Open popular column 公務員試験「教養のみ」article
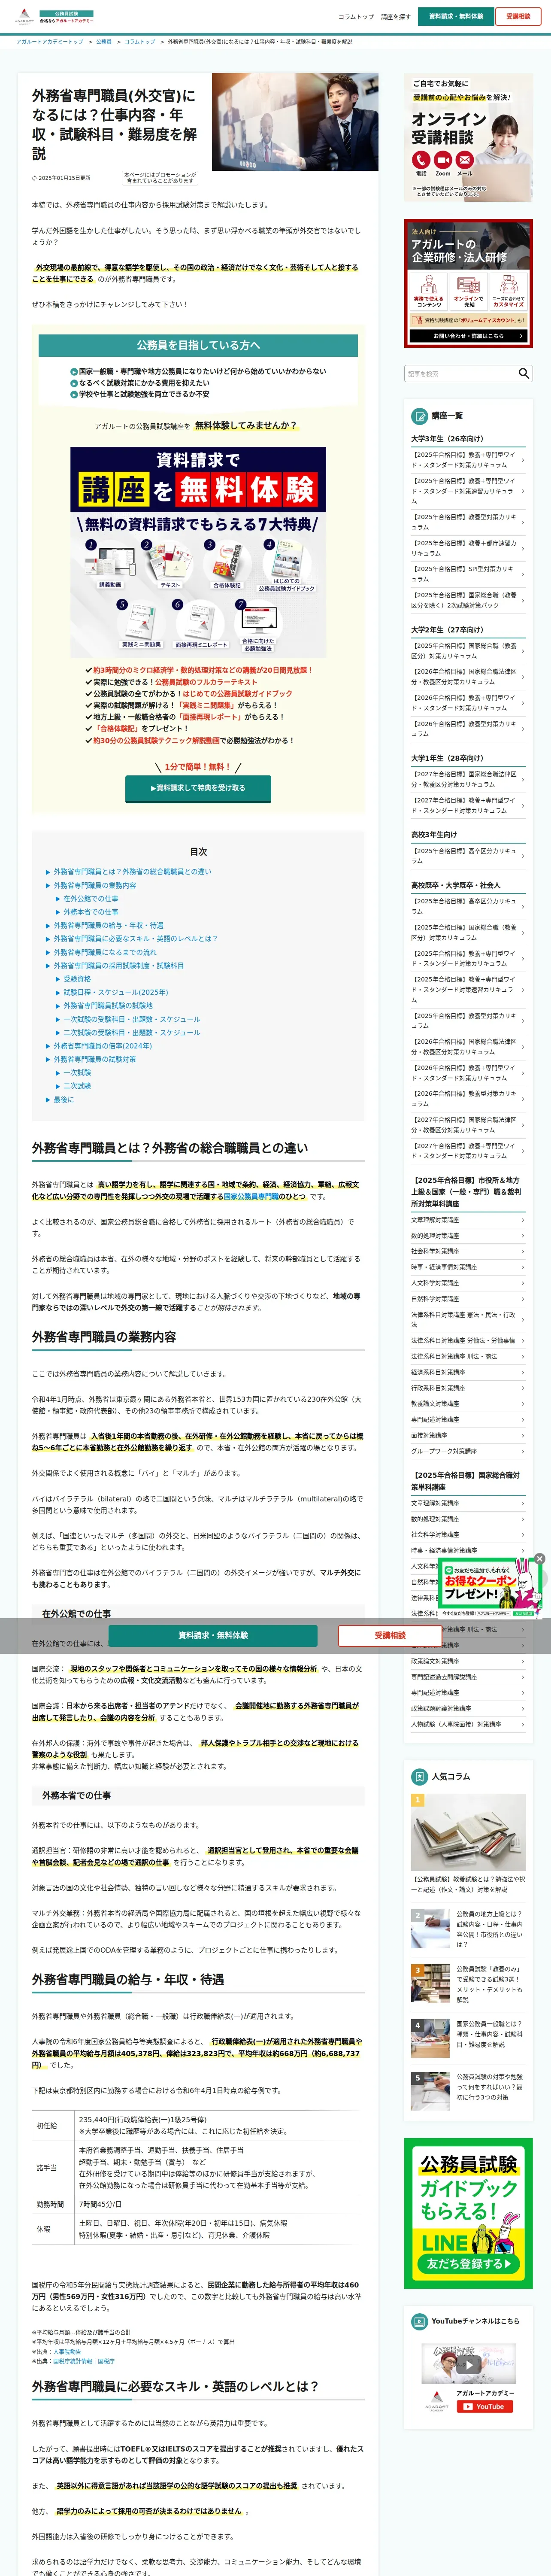The height and width of the screenshot is (2576, 551). [x=468, y=1984]
